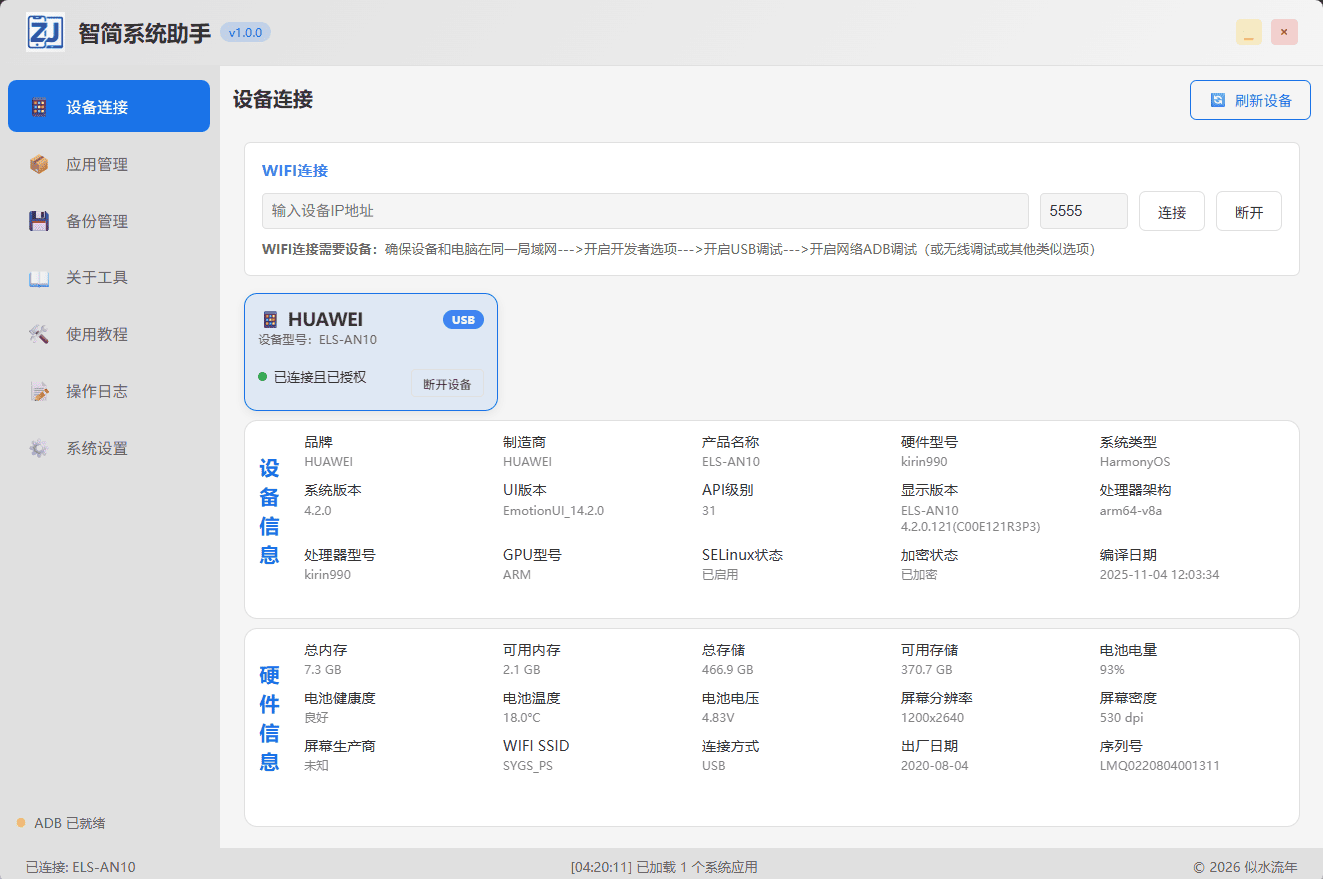Open 系统设置 from the sidebar
The image size is (1323, 879).
[x=109, y=449]
